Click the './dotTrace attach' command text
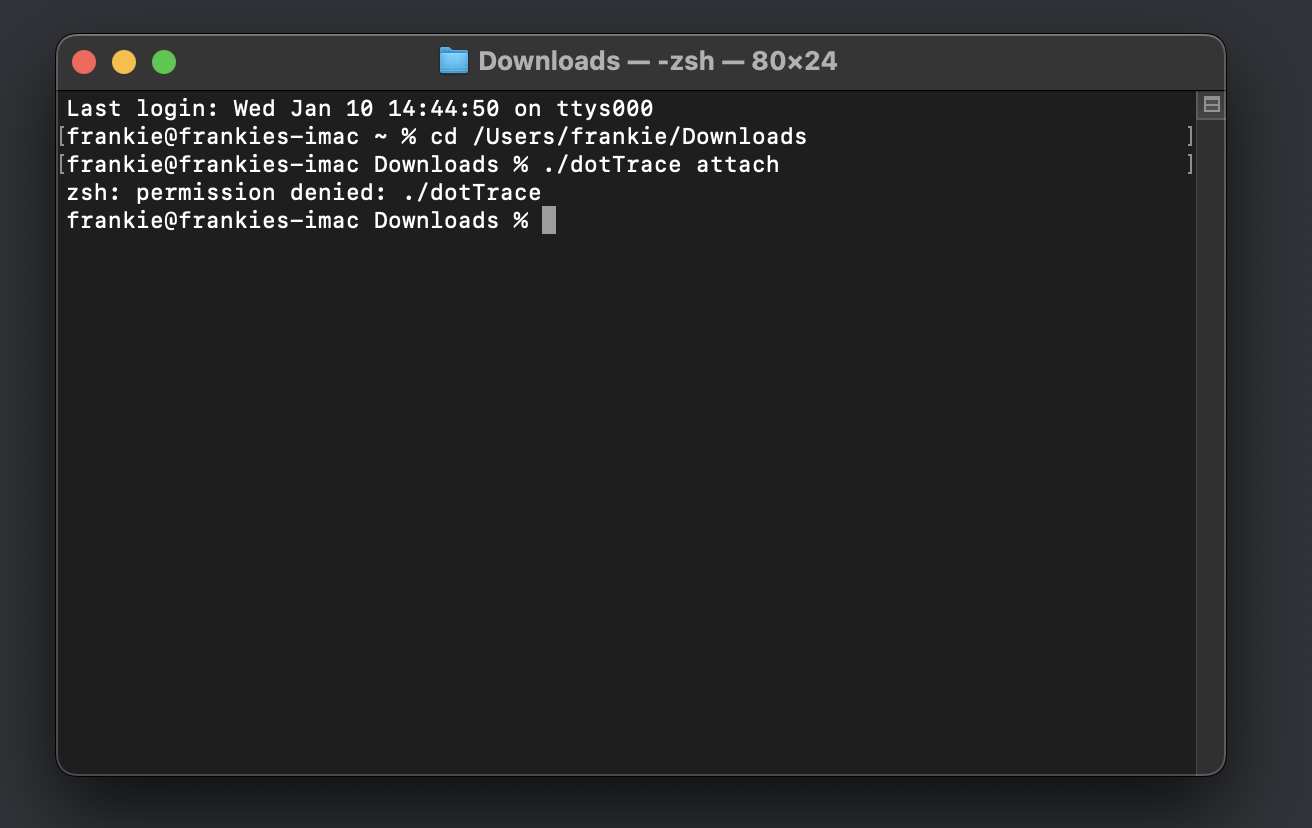The width and height of the screenshot is (1312, 828). pyautogui.click(x=661, y=164)
